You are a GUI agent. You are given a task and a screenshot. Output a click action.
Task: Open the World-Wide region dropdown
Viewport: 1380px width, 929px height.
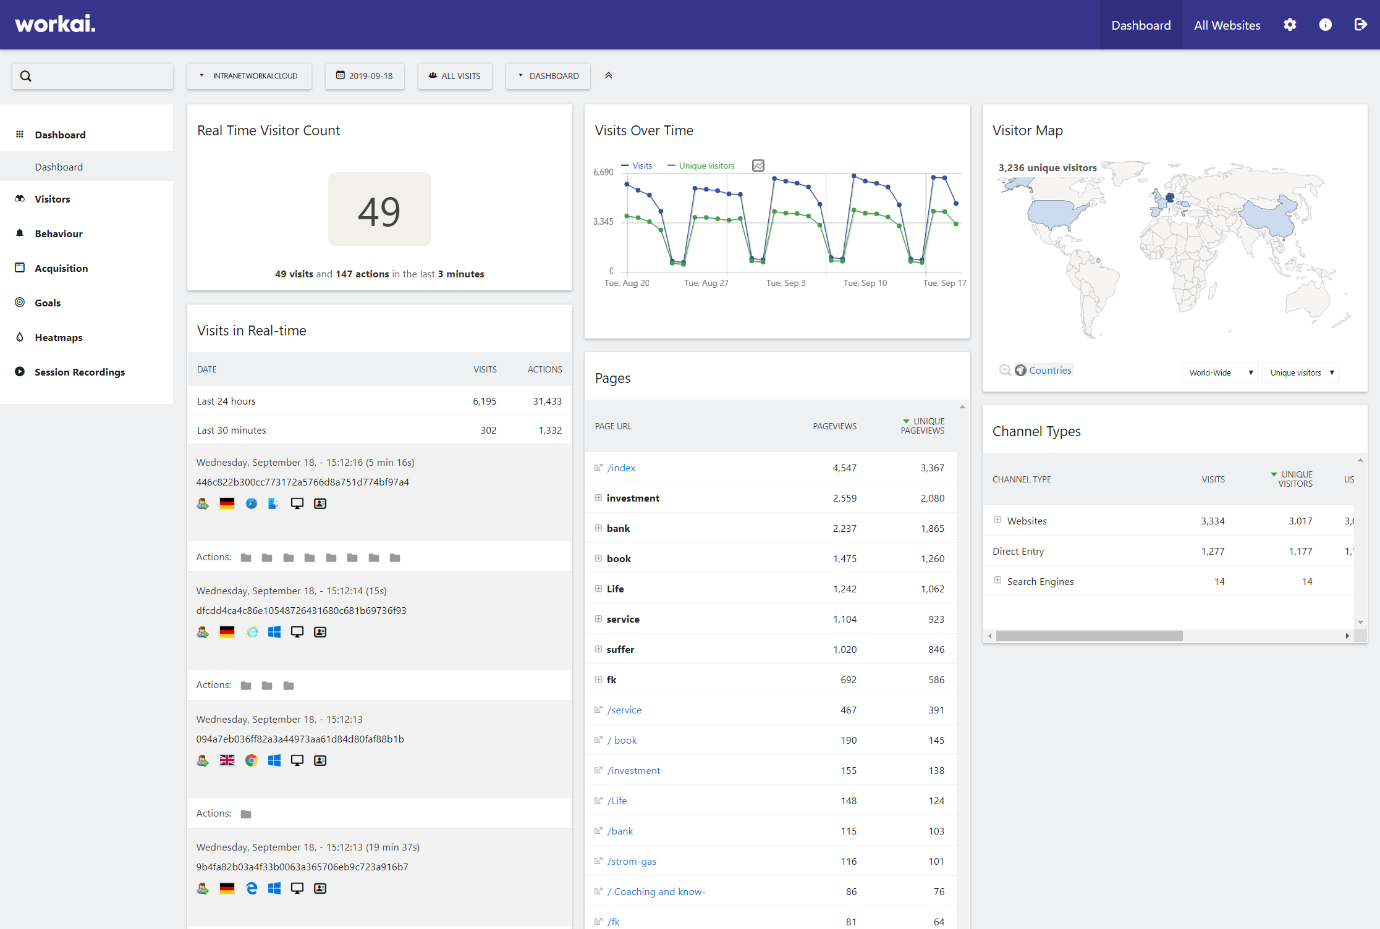[x=1220, y=372]
